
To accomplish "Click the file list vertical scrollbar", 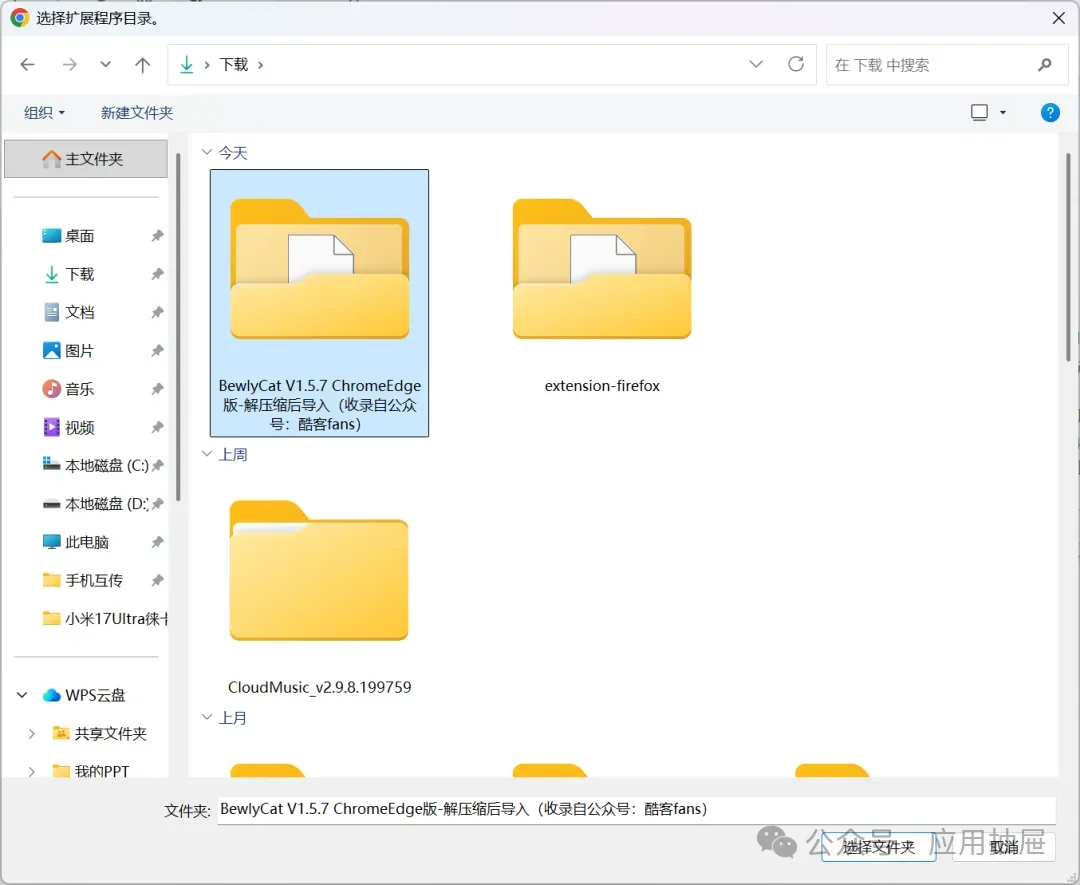I will coord(1068,258).
